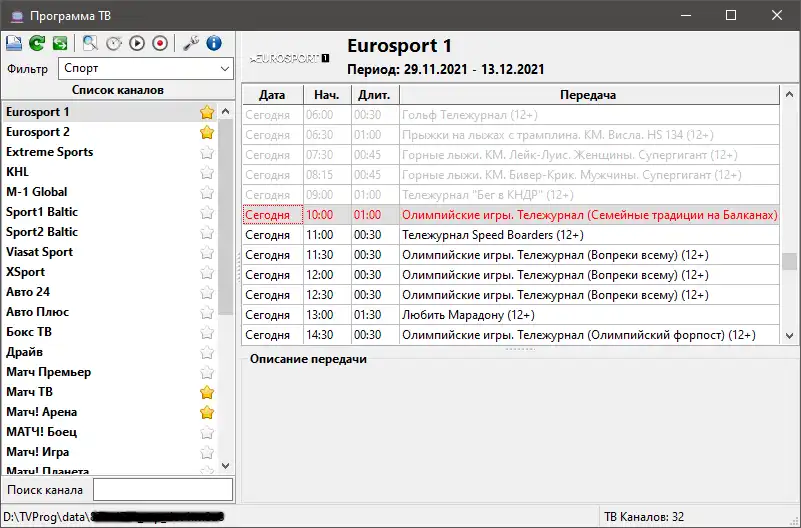Toggle favorite star for M-1 Global

click(207, 193)
